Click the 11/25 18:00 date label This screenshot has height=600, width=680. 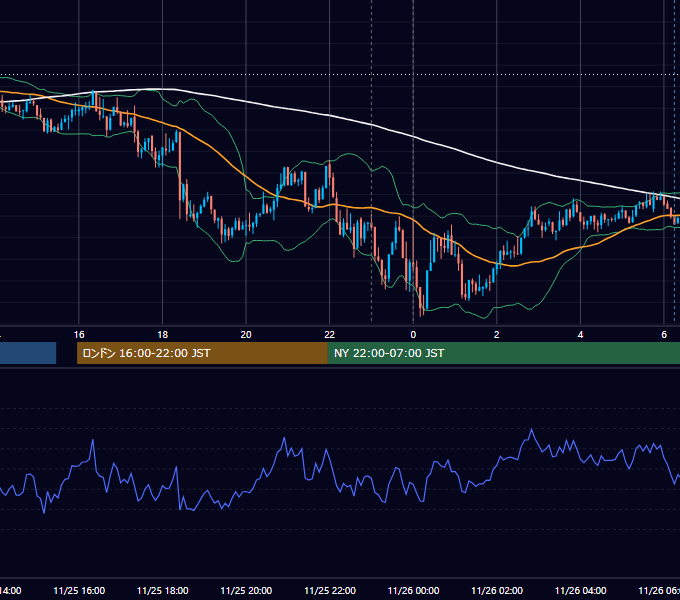pos(163,590)
